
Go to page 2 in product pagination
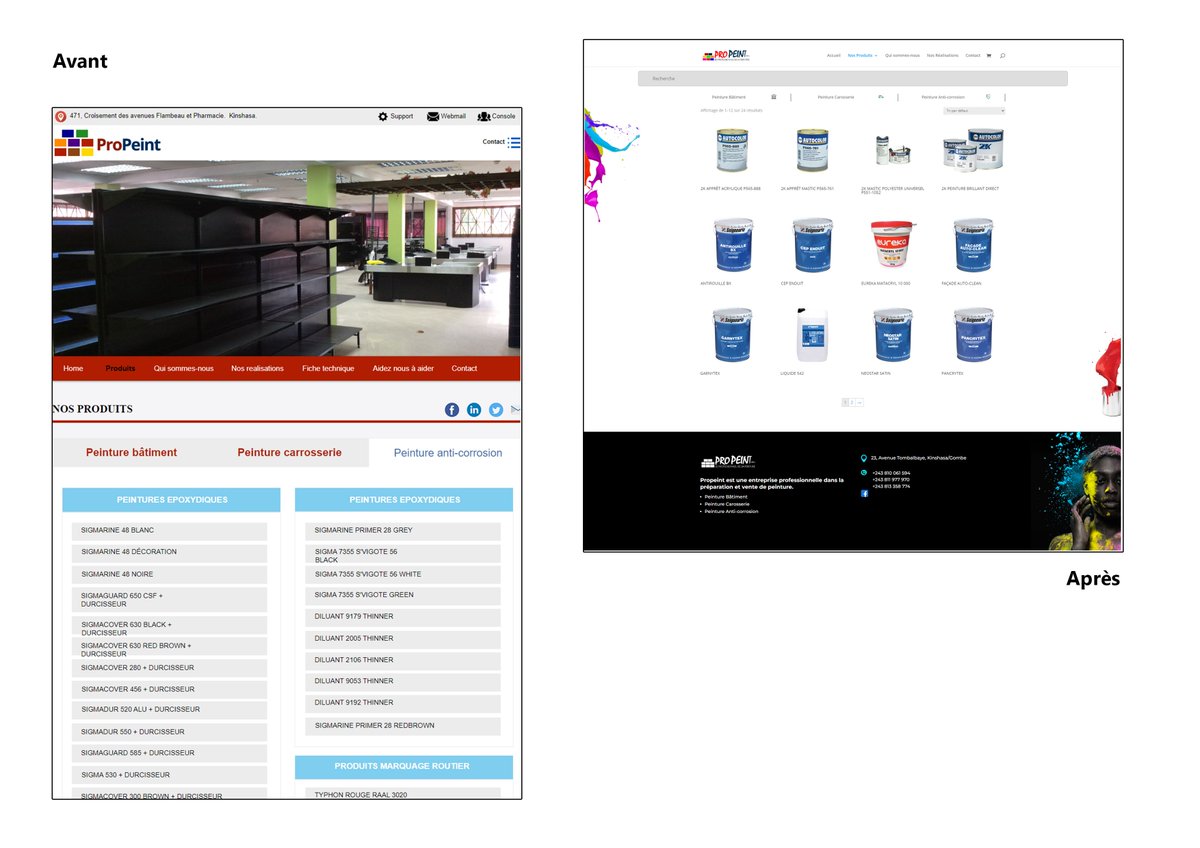click(x=852, y=402)
